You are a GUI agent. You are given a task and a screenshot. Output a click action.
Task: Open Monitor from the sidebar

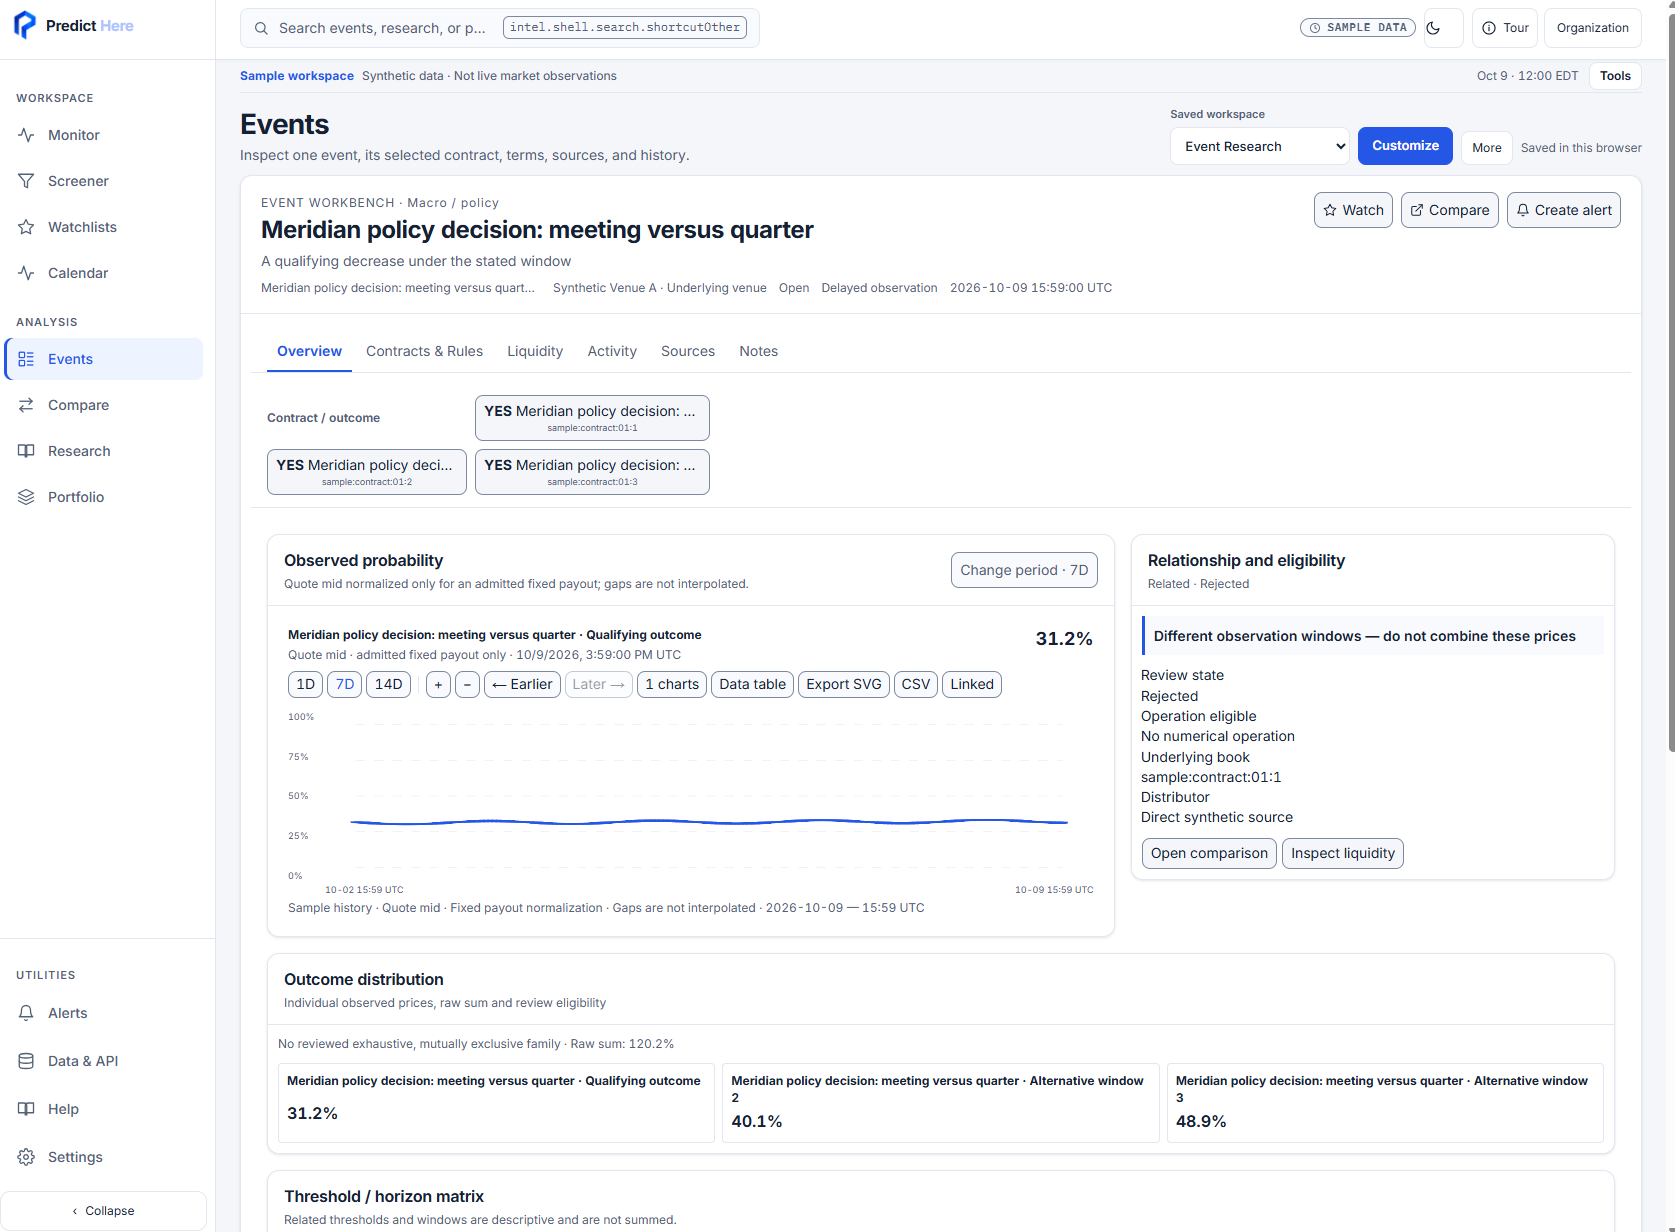click(x=103, y=135)
